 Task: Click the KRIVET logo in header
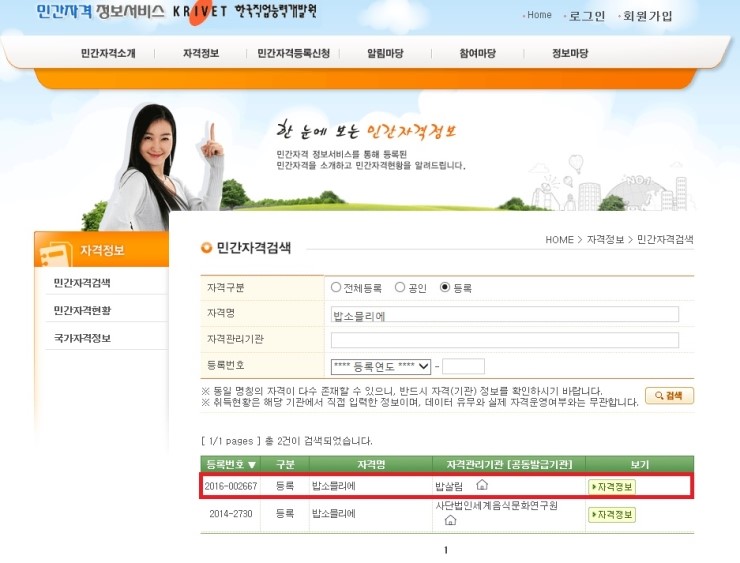tap(200, 11)
